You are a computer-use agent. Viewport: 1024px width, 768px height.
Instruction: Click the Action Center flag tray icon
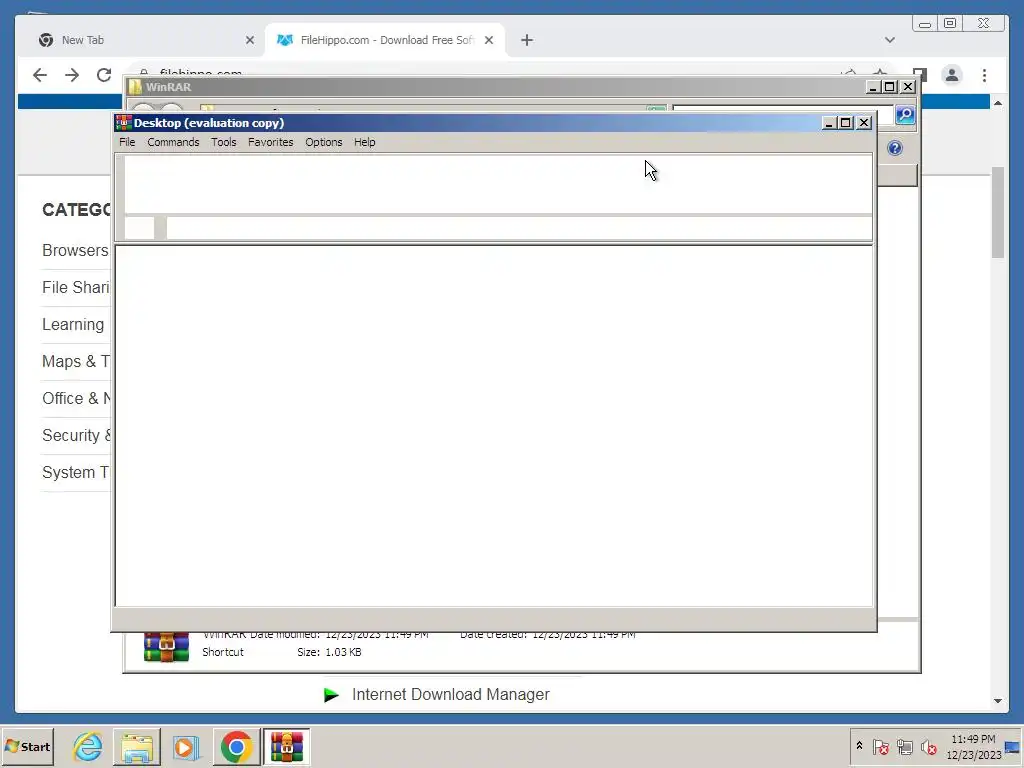tap(880, 746)
